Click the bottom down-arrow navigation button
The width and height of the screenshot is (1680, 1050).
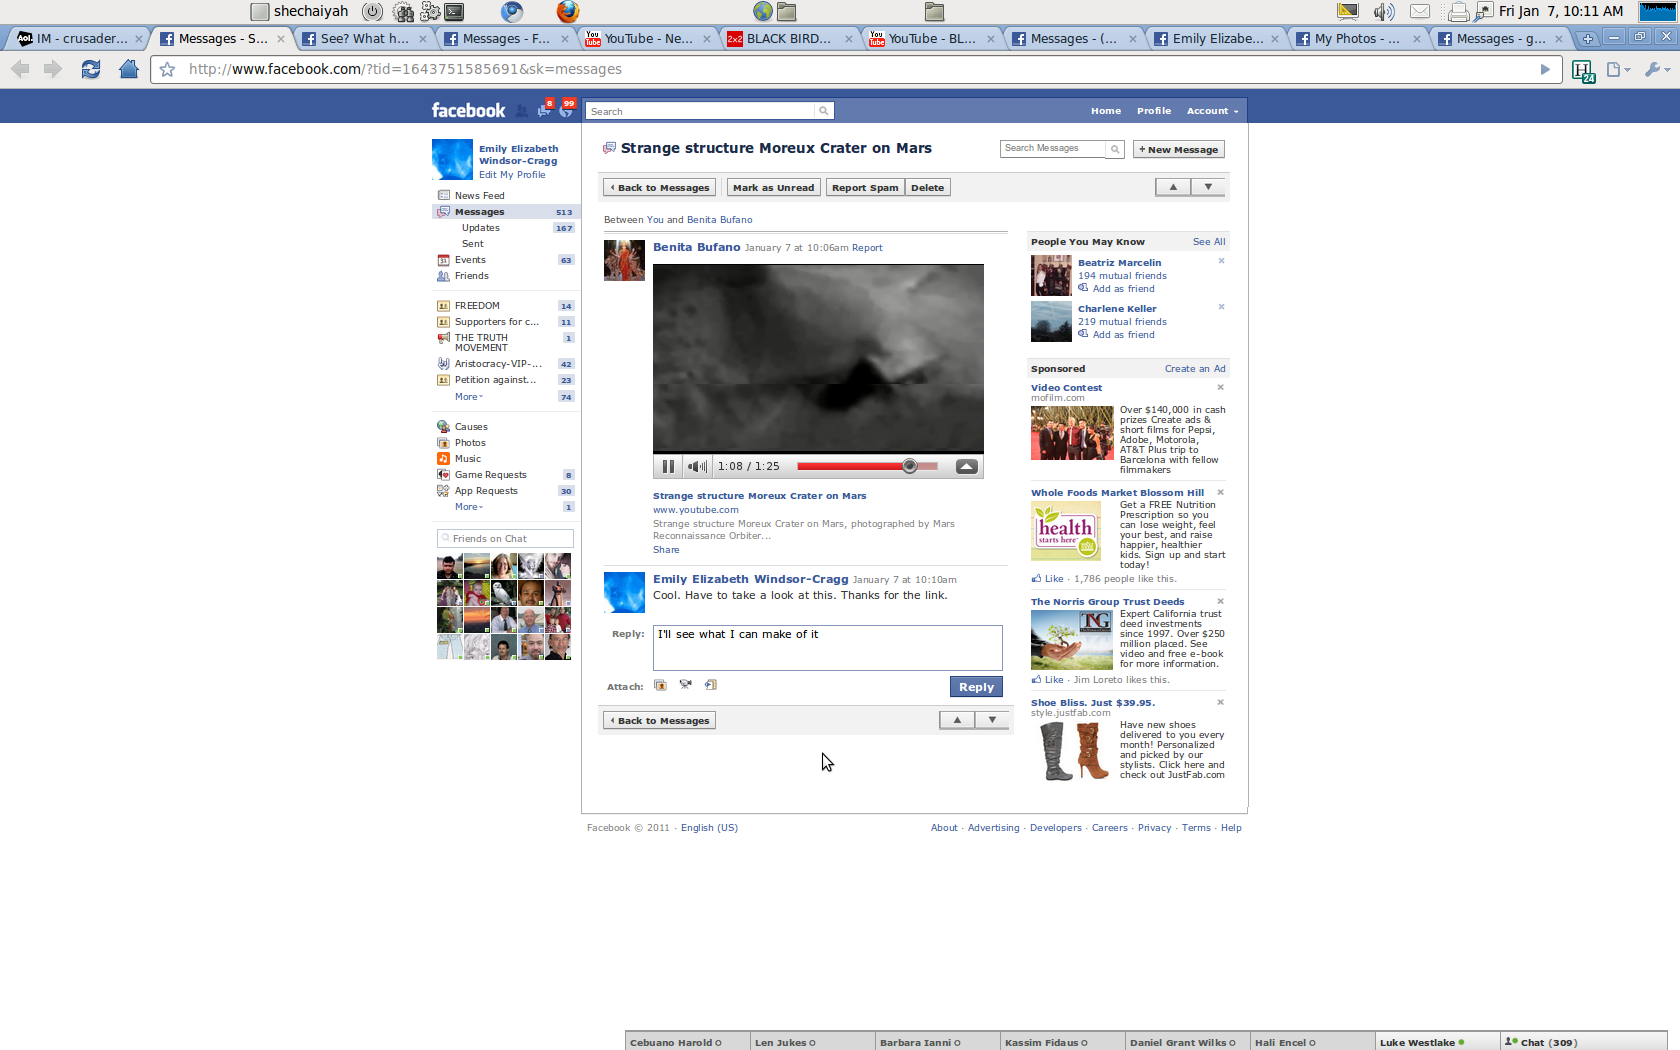click(992, 720)
